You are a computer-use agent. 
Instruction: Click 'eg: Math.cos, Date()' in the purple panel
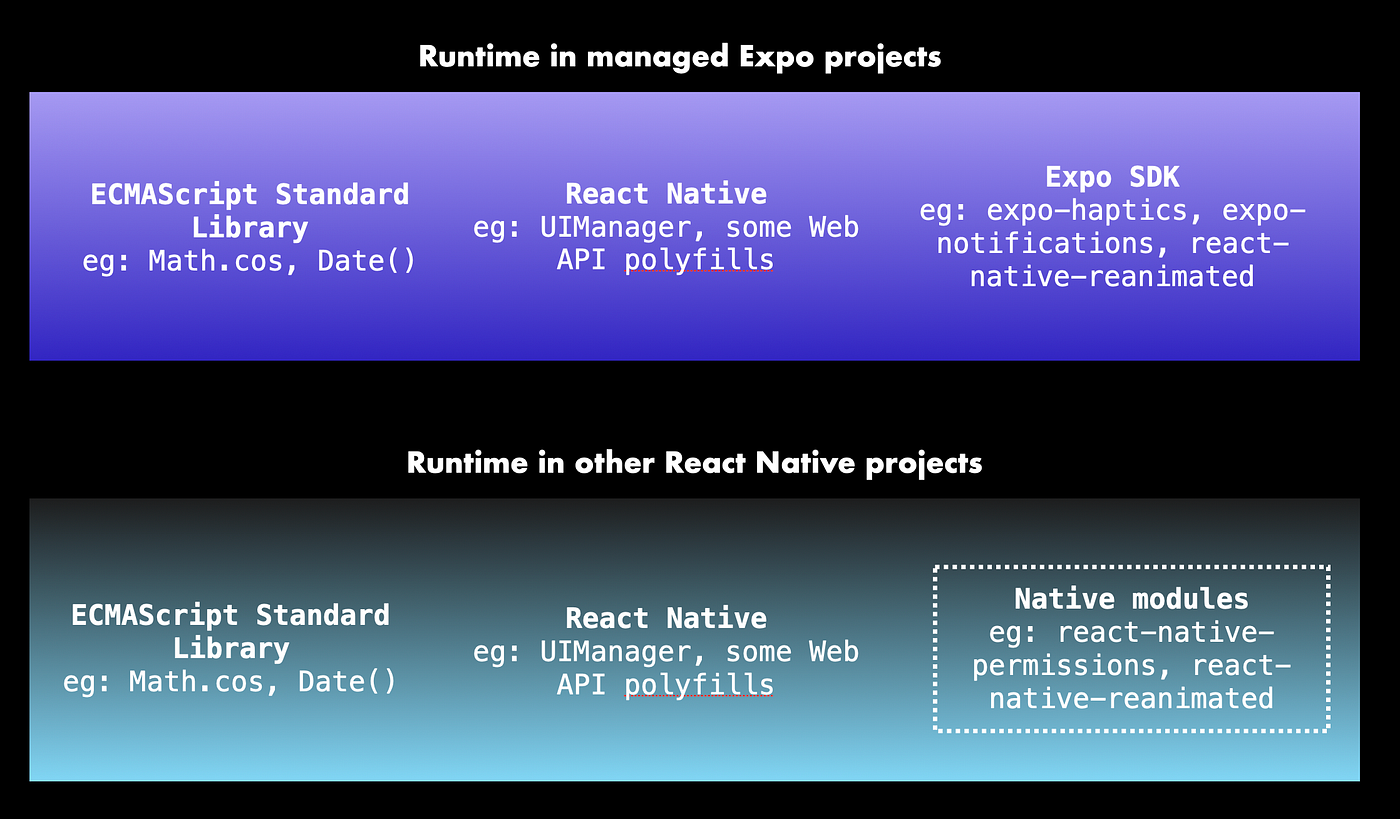[249, 262]
